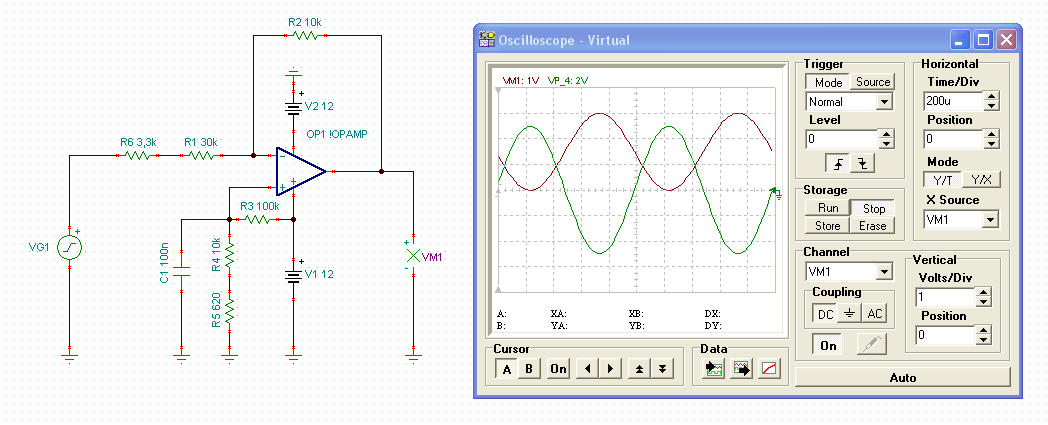
Task: Switch to the trigger Source tab
Action: pos(873,82)
